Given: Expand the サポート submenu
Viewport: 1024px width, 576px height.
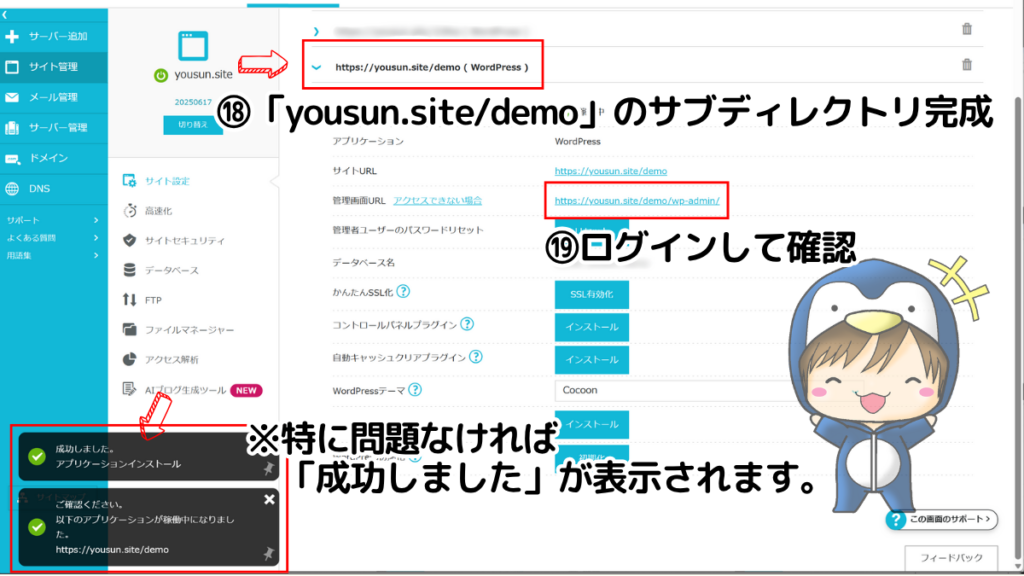Looking at the screenshot, I should click(x=52, y=221).
